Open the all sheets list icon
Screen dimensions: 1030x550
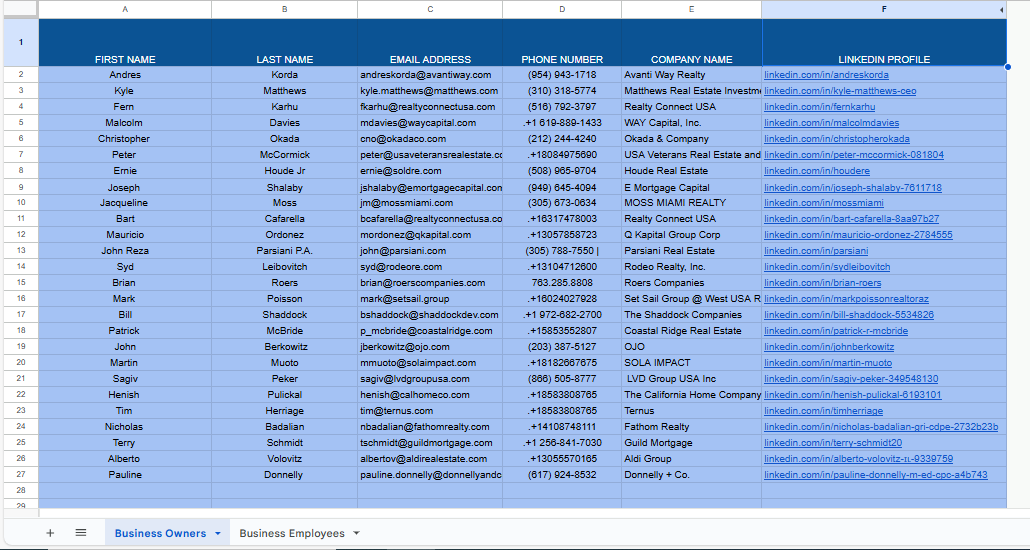pos(81,533)
